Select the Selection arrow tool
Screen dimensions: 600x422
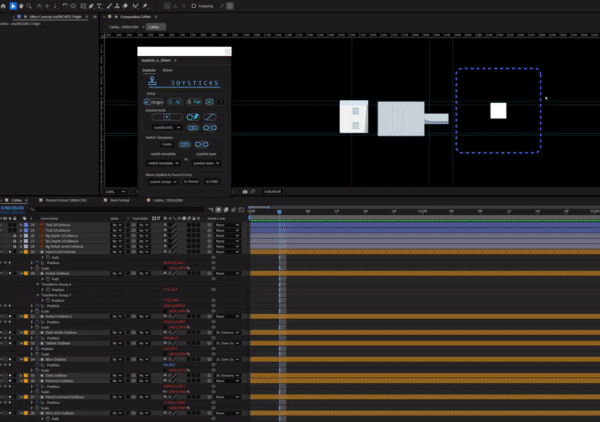click(x=13, y=6)
